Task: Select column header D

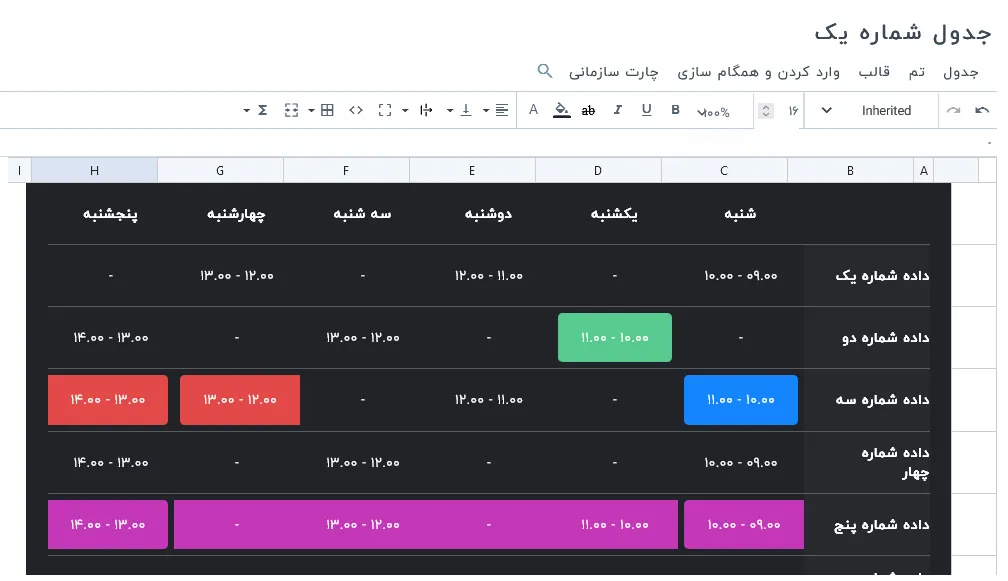Action: pyautogui.click(x=598, y=170)
